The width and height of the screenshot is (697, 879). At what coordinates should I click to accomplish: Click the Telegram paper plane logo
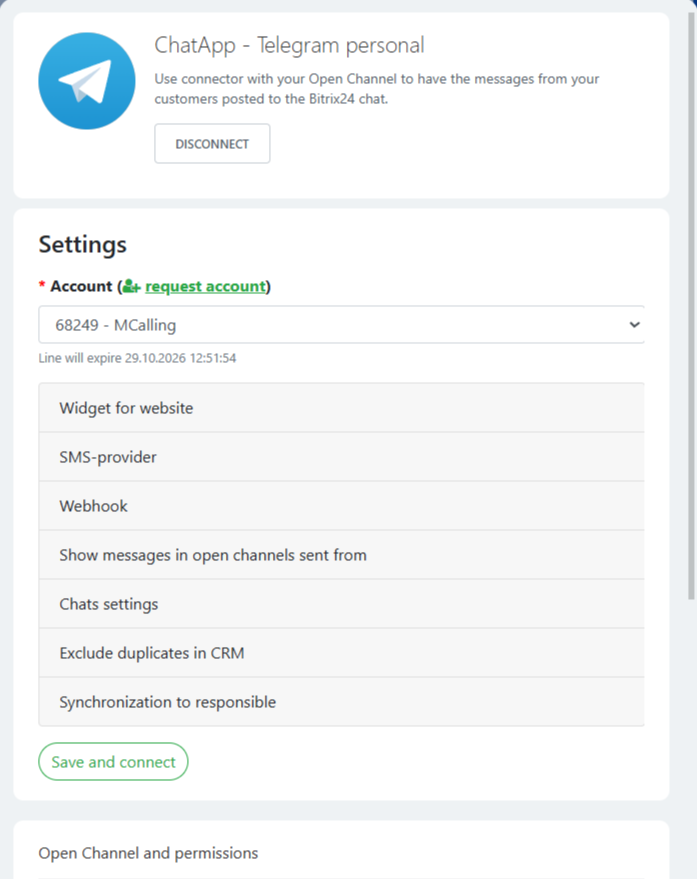(86, 81)
